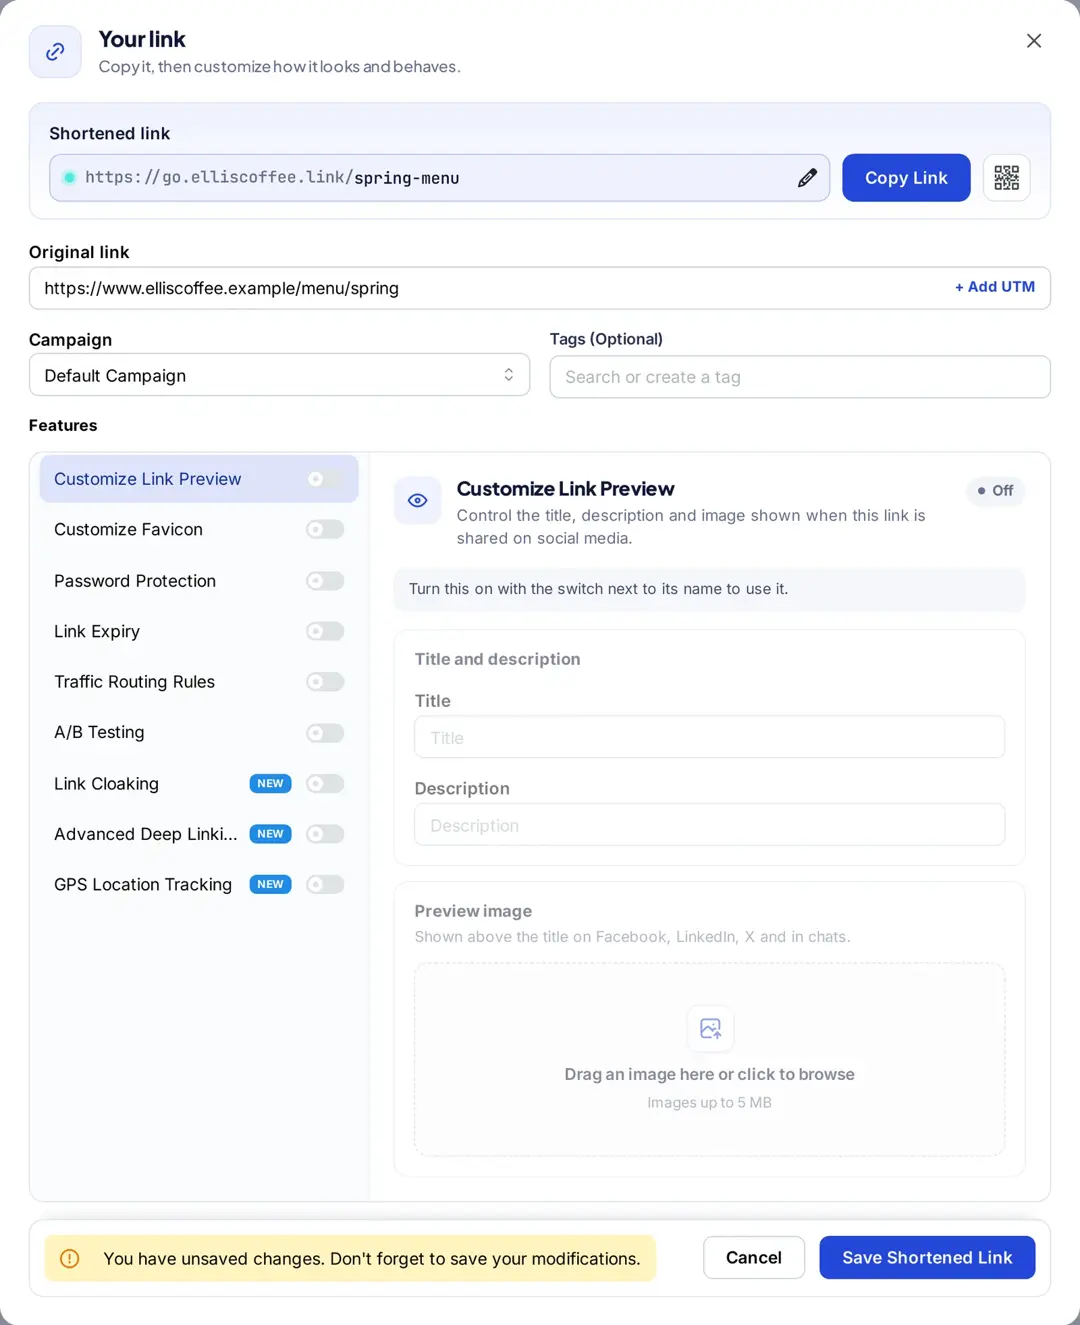Enable the Link Cloaking switch

click(325, 784)
